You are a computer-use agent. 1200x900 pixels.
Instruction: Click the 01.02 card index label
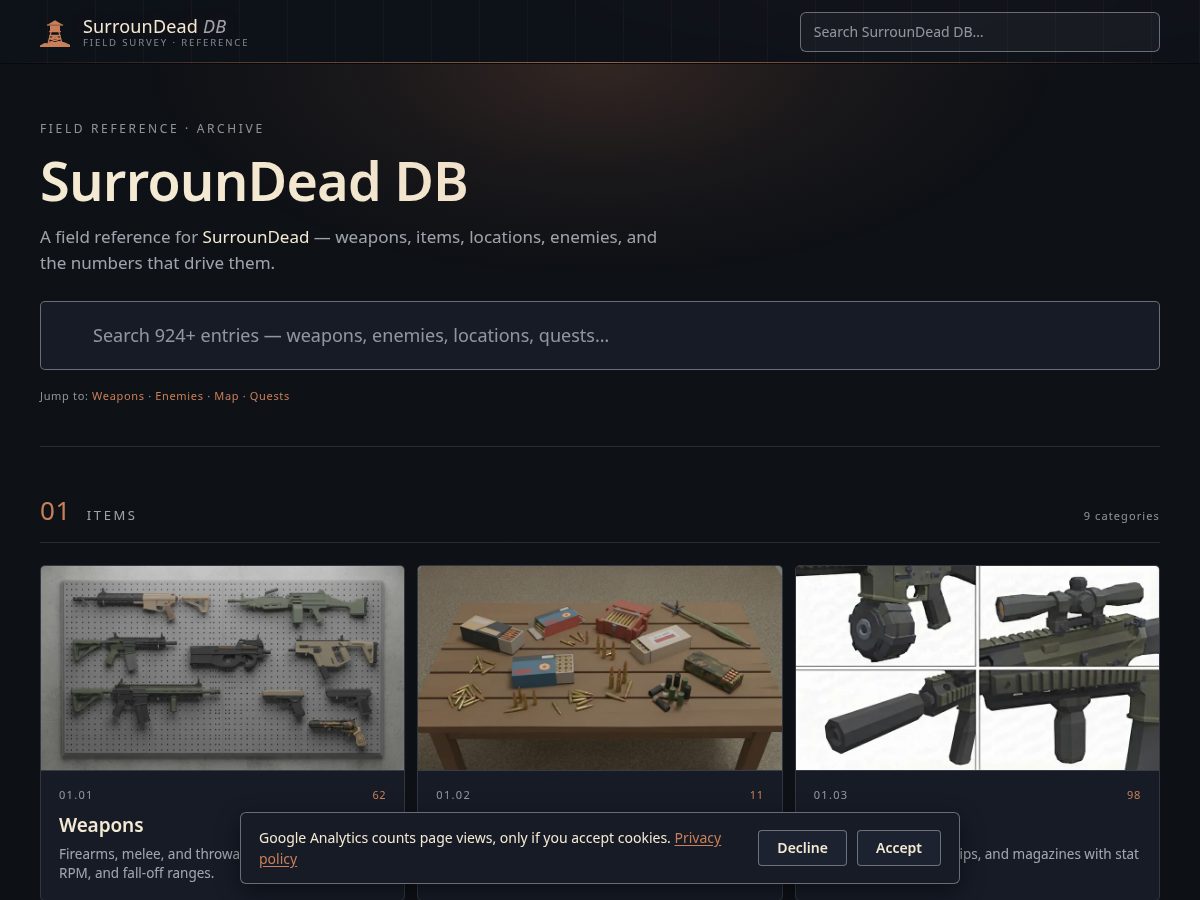click(x=453, y=795)
